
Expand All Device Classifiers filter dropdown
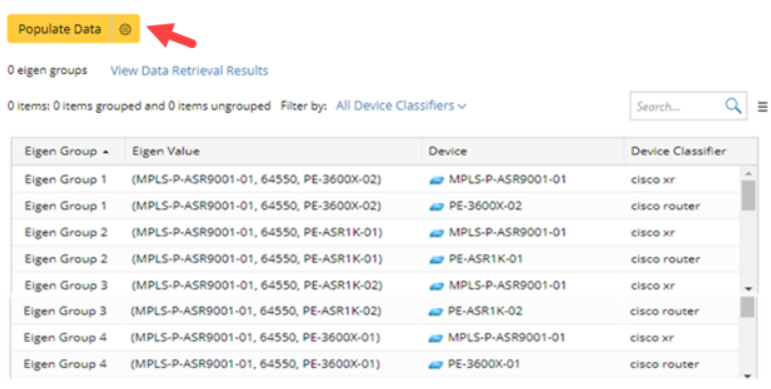click(401, 106)
